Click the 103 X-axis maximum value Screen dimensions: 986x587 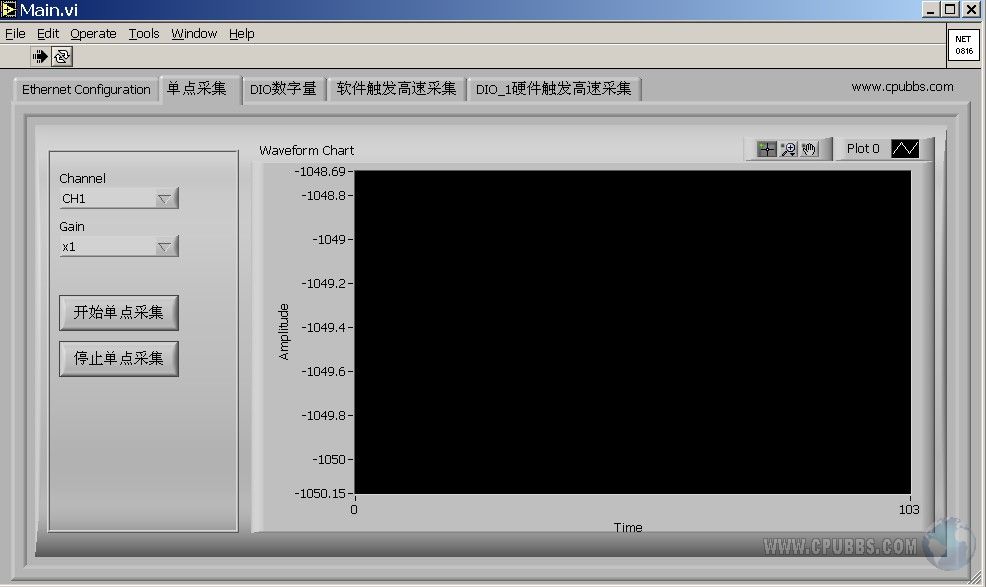[x=909, y=510]
